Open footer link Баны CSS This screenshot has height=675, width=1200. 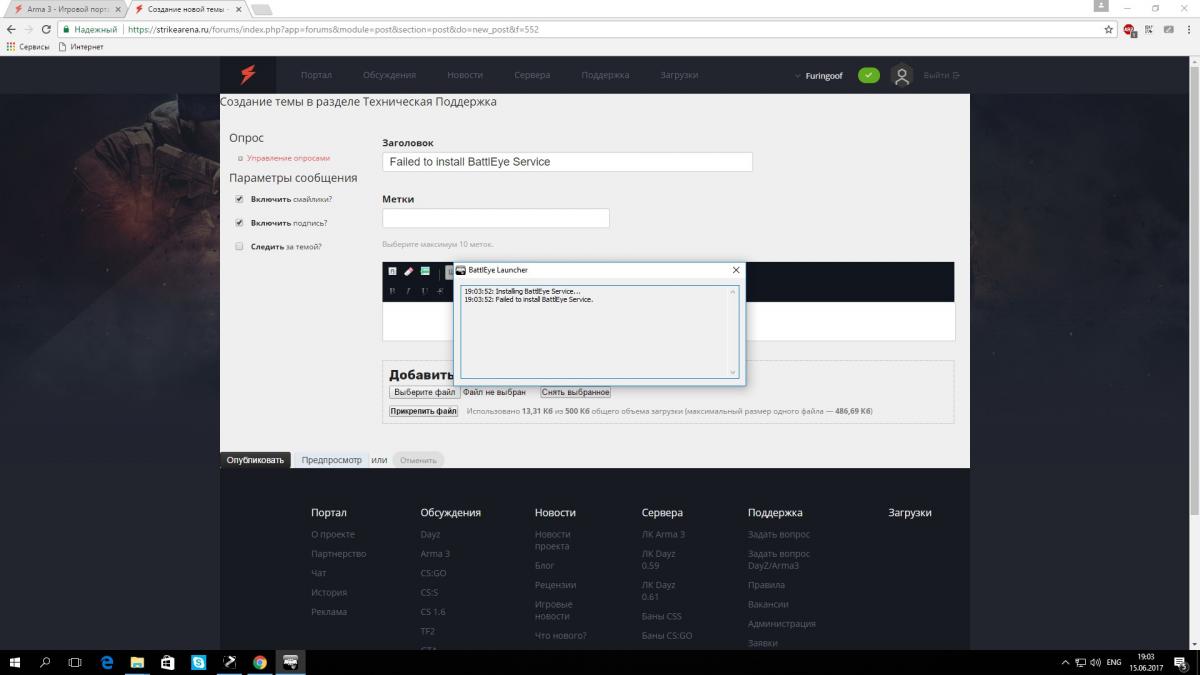point(661,616)
